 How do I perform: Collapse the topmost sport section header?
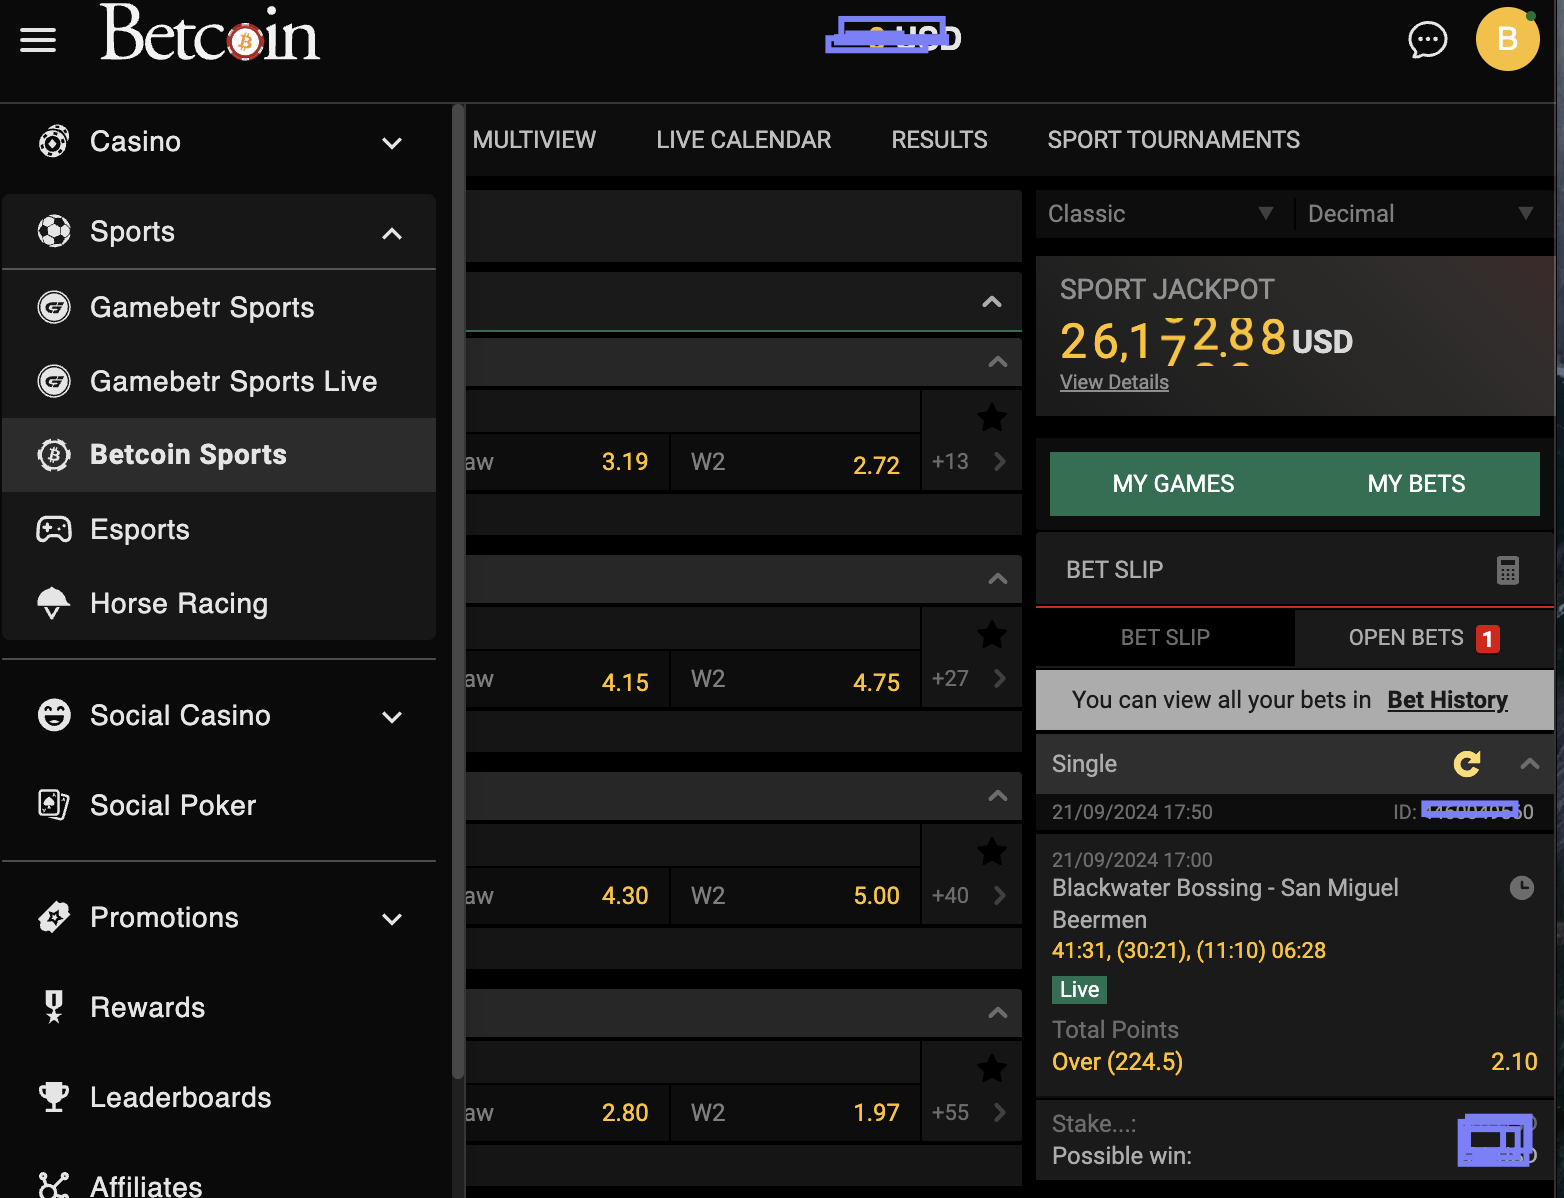(x=991, y=302)
